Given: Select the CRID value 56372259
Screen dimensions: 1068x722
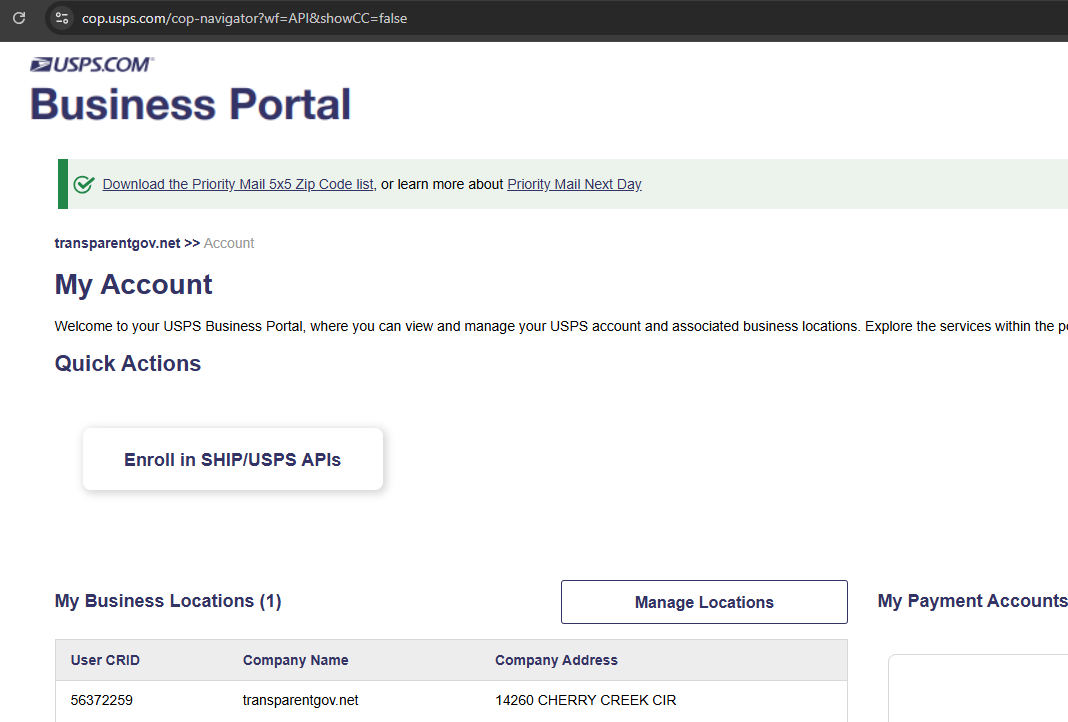Looking at the screenshot, I should 101,700.
